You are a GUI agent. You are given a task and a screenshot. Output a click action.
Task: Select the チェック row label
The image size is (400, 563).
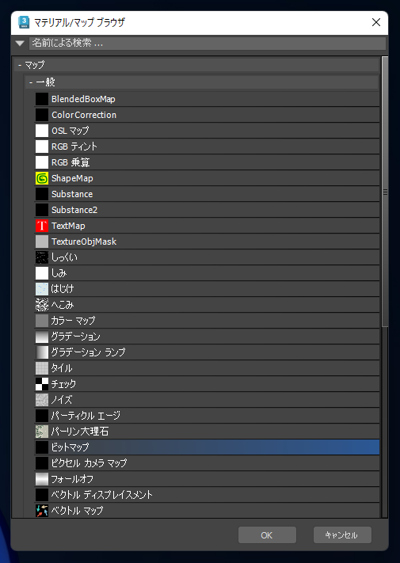(x=64, y=384)
